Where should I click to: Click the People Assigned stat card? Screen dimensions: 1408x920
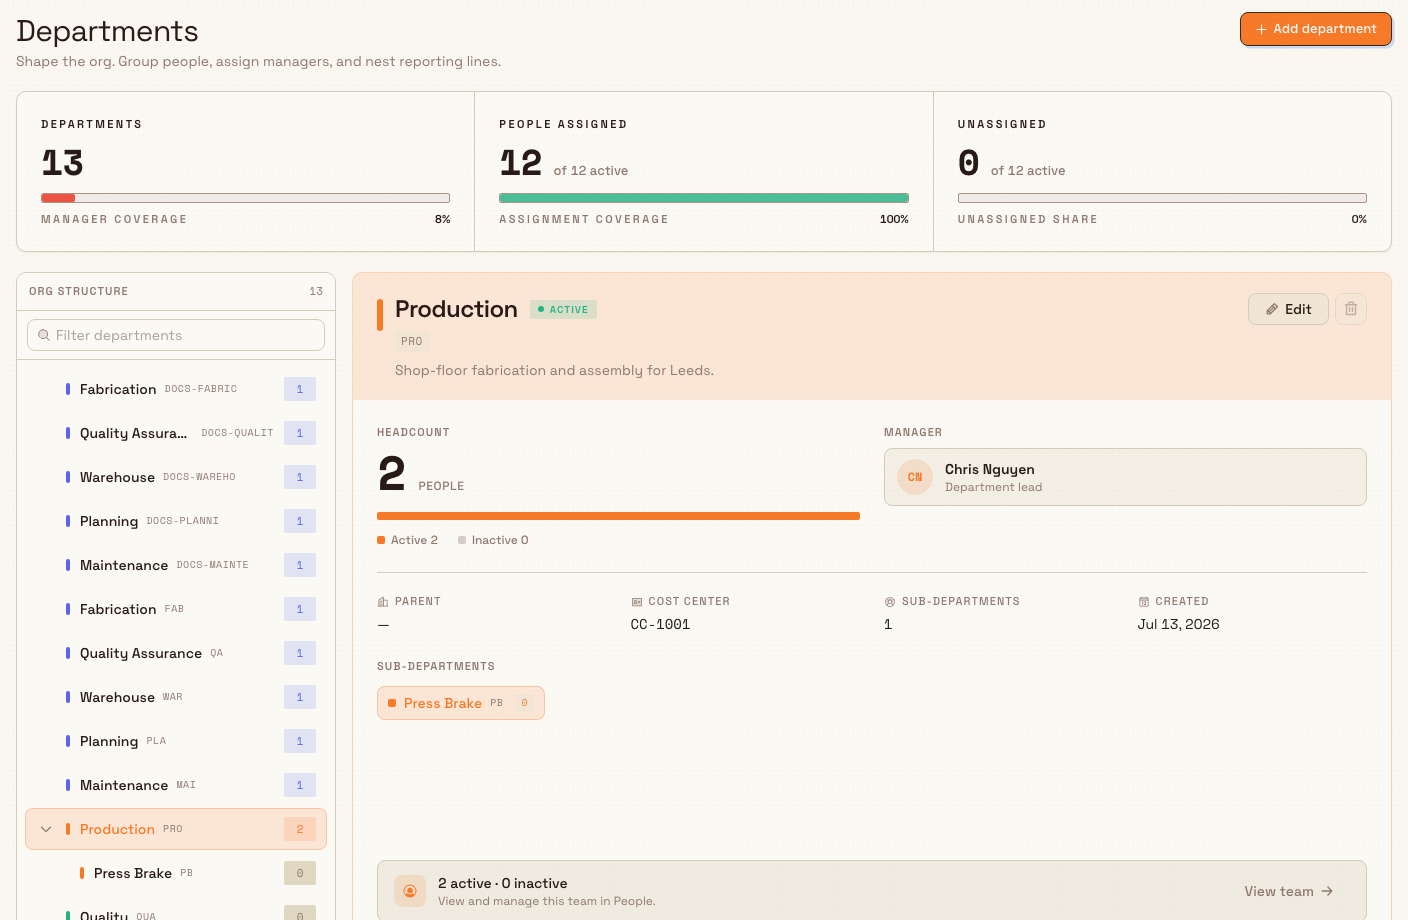[704, 172]
